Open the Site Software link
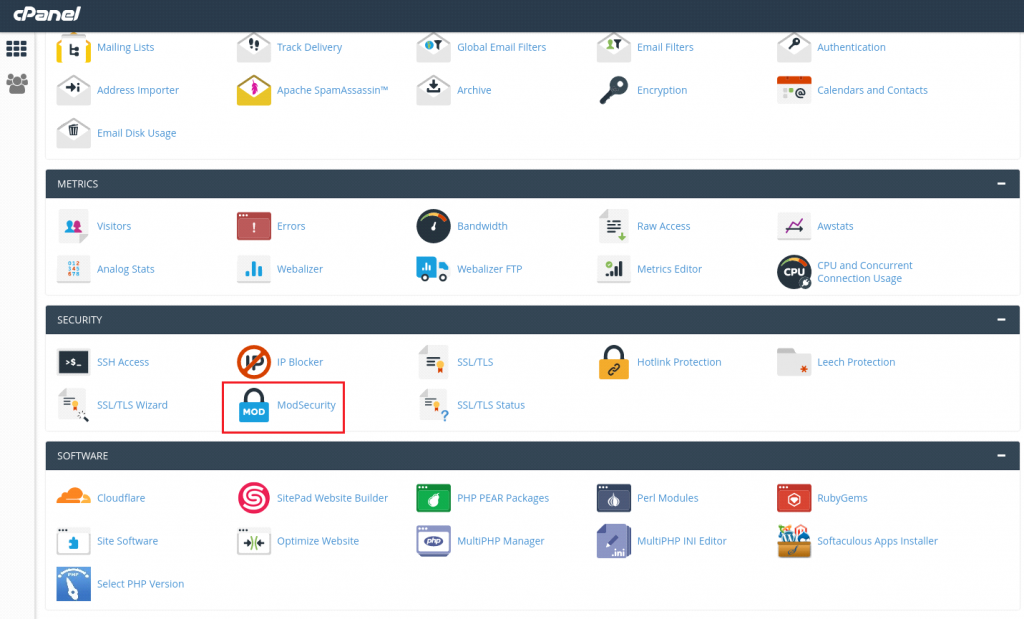Image resolution: width=1024 pixels, height=619 pixels. click(127, 541)
